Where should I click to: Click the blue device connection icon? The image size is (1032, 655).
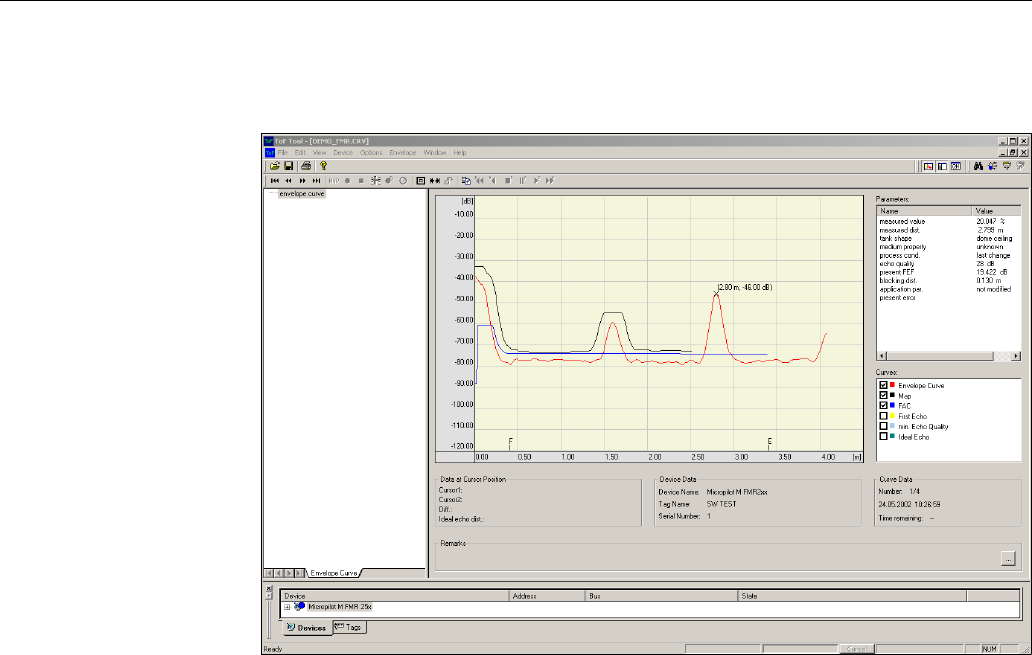[993, 166]
